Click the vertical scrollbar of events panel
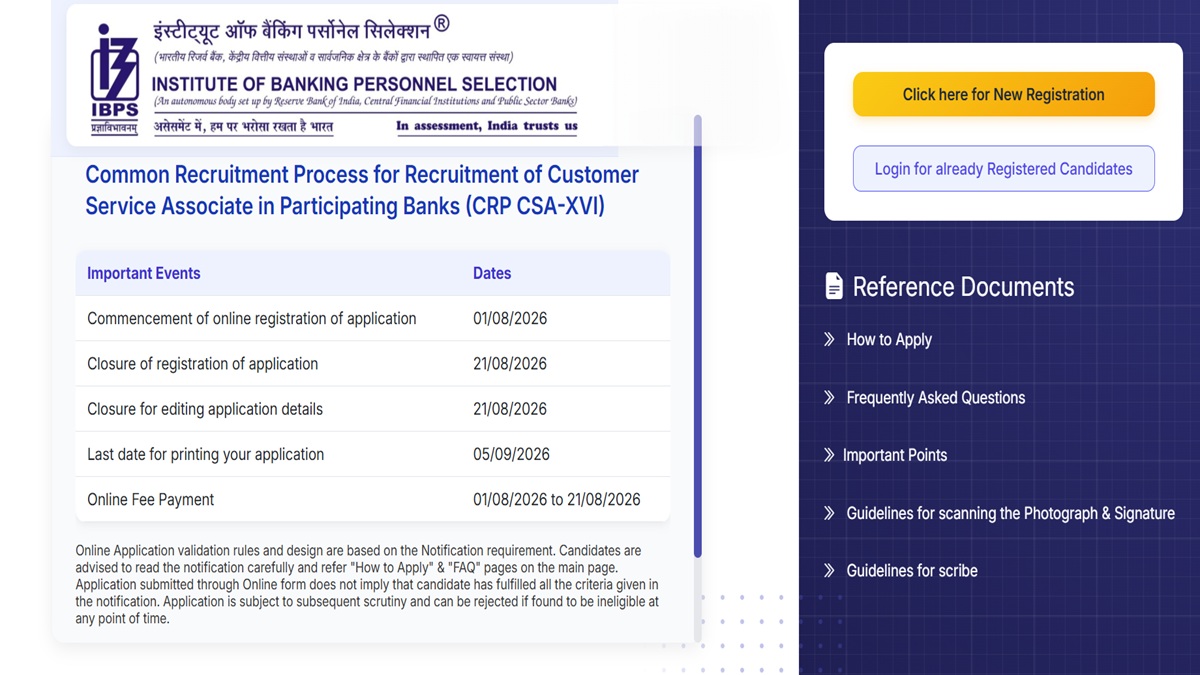 (x=698, y=336)
